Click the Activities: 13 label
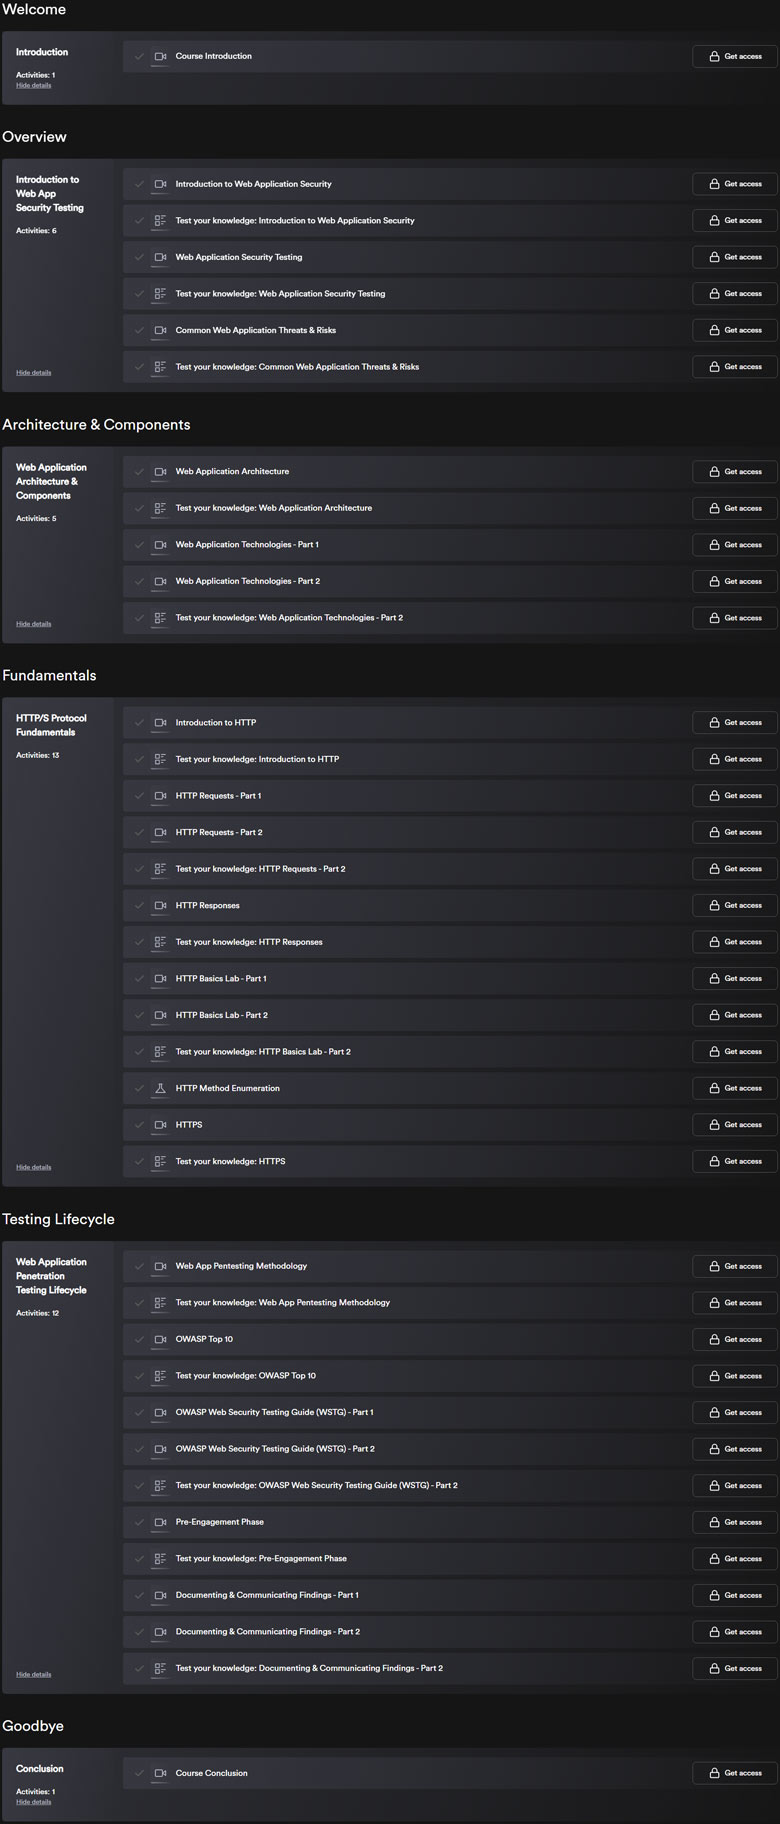 pos(38,755)
